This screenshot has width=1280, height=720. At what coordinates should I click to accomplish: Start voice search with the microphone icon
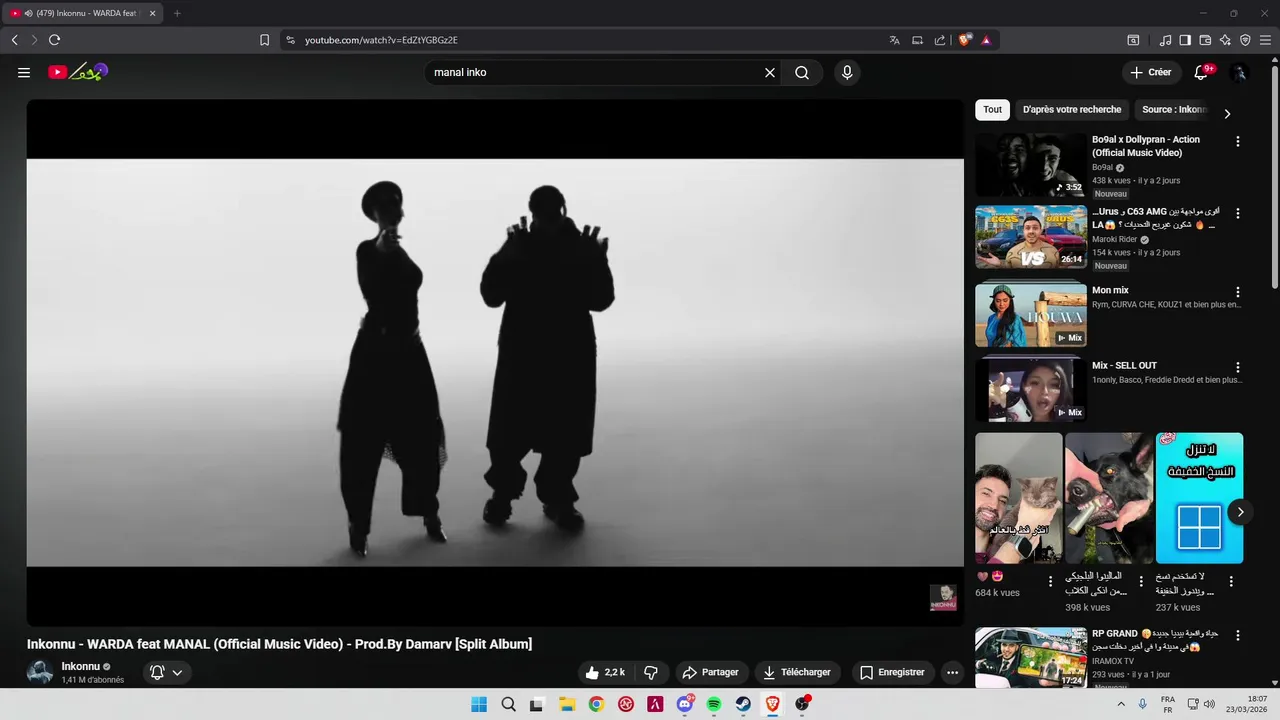pos(847,72)
